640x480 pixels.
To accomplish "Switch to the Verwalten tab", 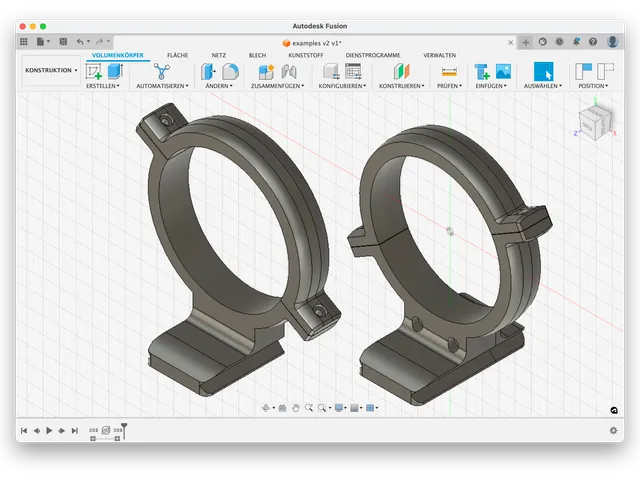I will [440, 55].
